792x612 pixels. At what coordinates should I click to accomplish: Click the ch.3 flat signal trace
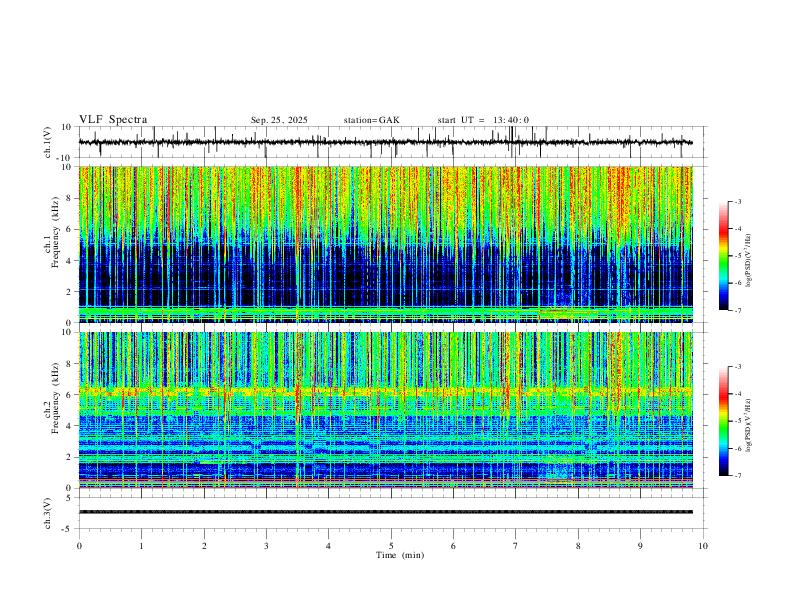(x=385, y=512)
